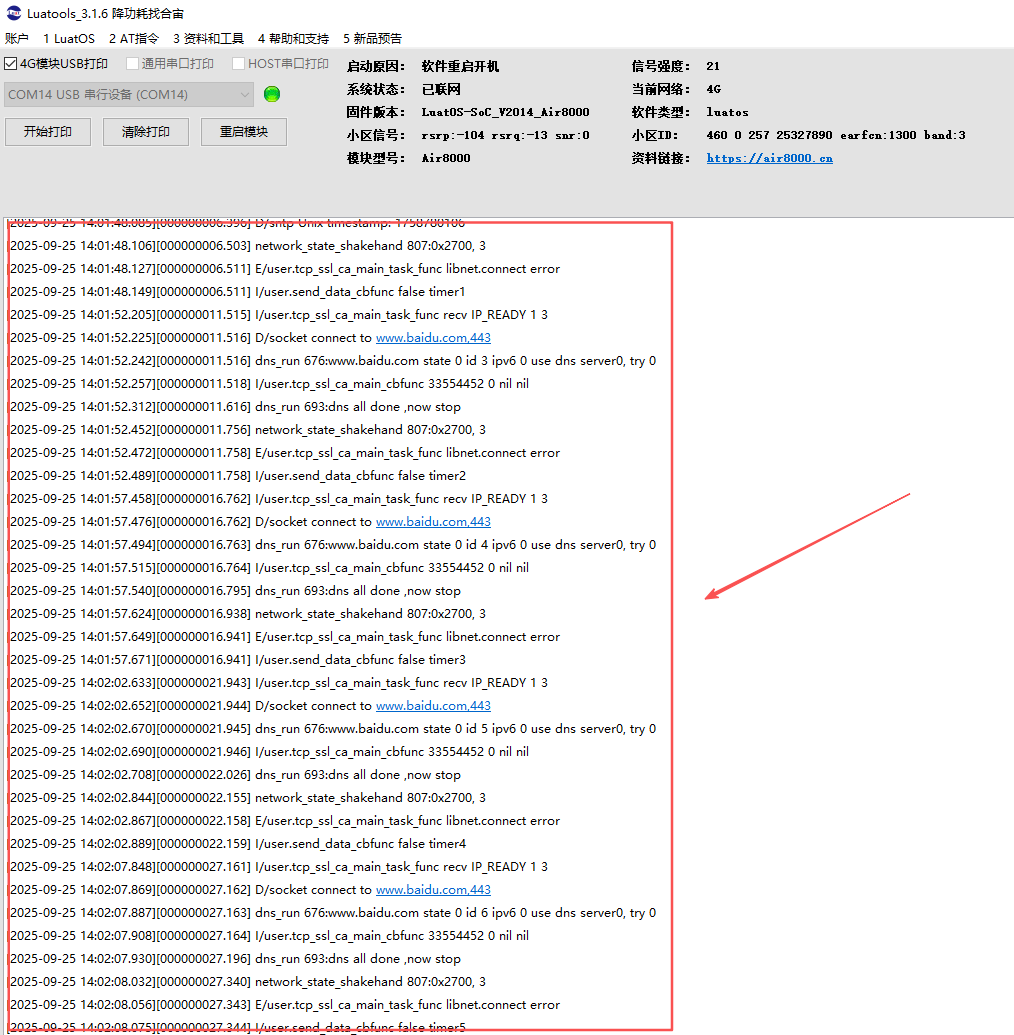
Task: Expand the COM14 USB serial device dropdown
Action: (244, 95)
